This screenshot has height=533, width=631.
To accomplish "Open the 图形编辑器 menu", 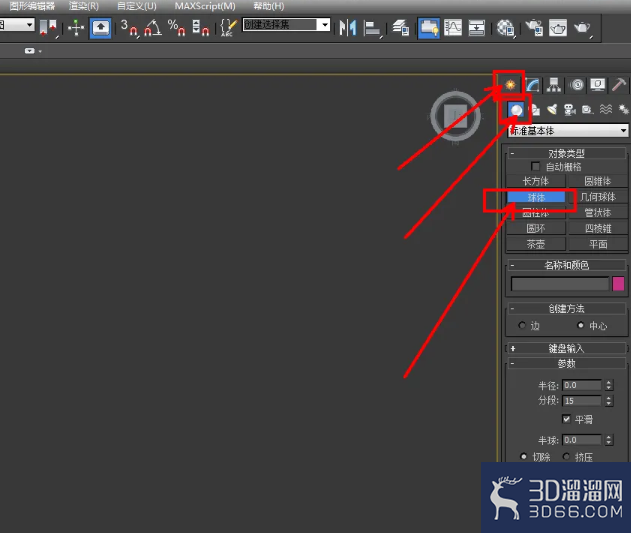I will click(32, 6).
